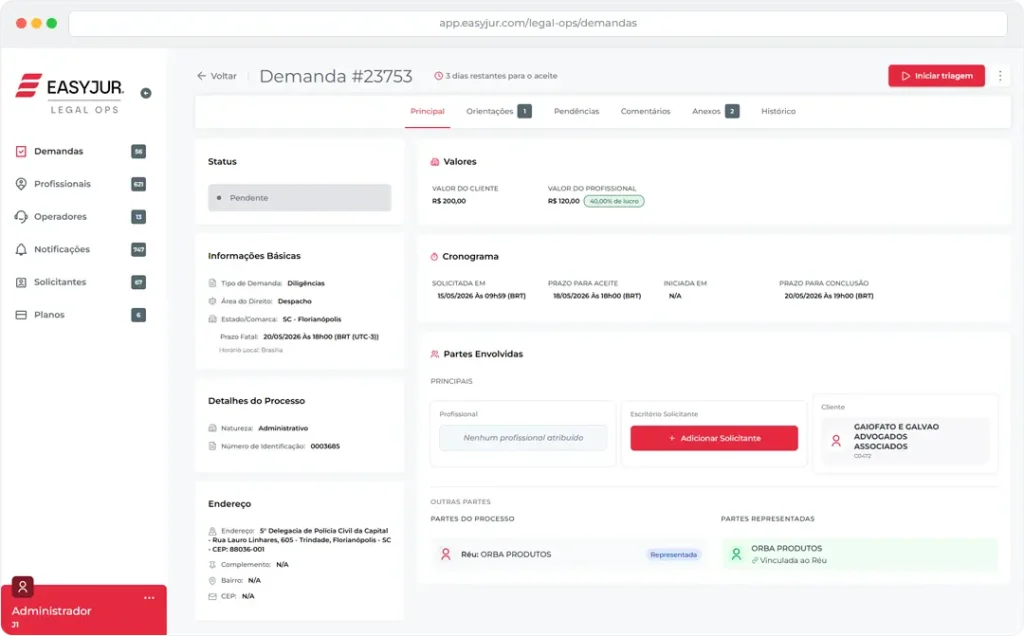
Task: Click the Voltar back link
Action: pyautogui.click(x=217, y=76)
